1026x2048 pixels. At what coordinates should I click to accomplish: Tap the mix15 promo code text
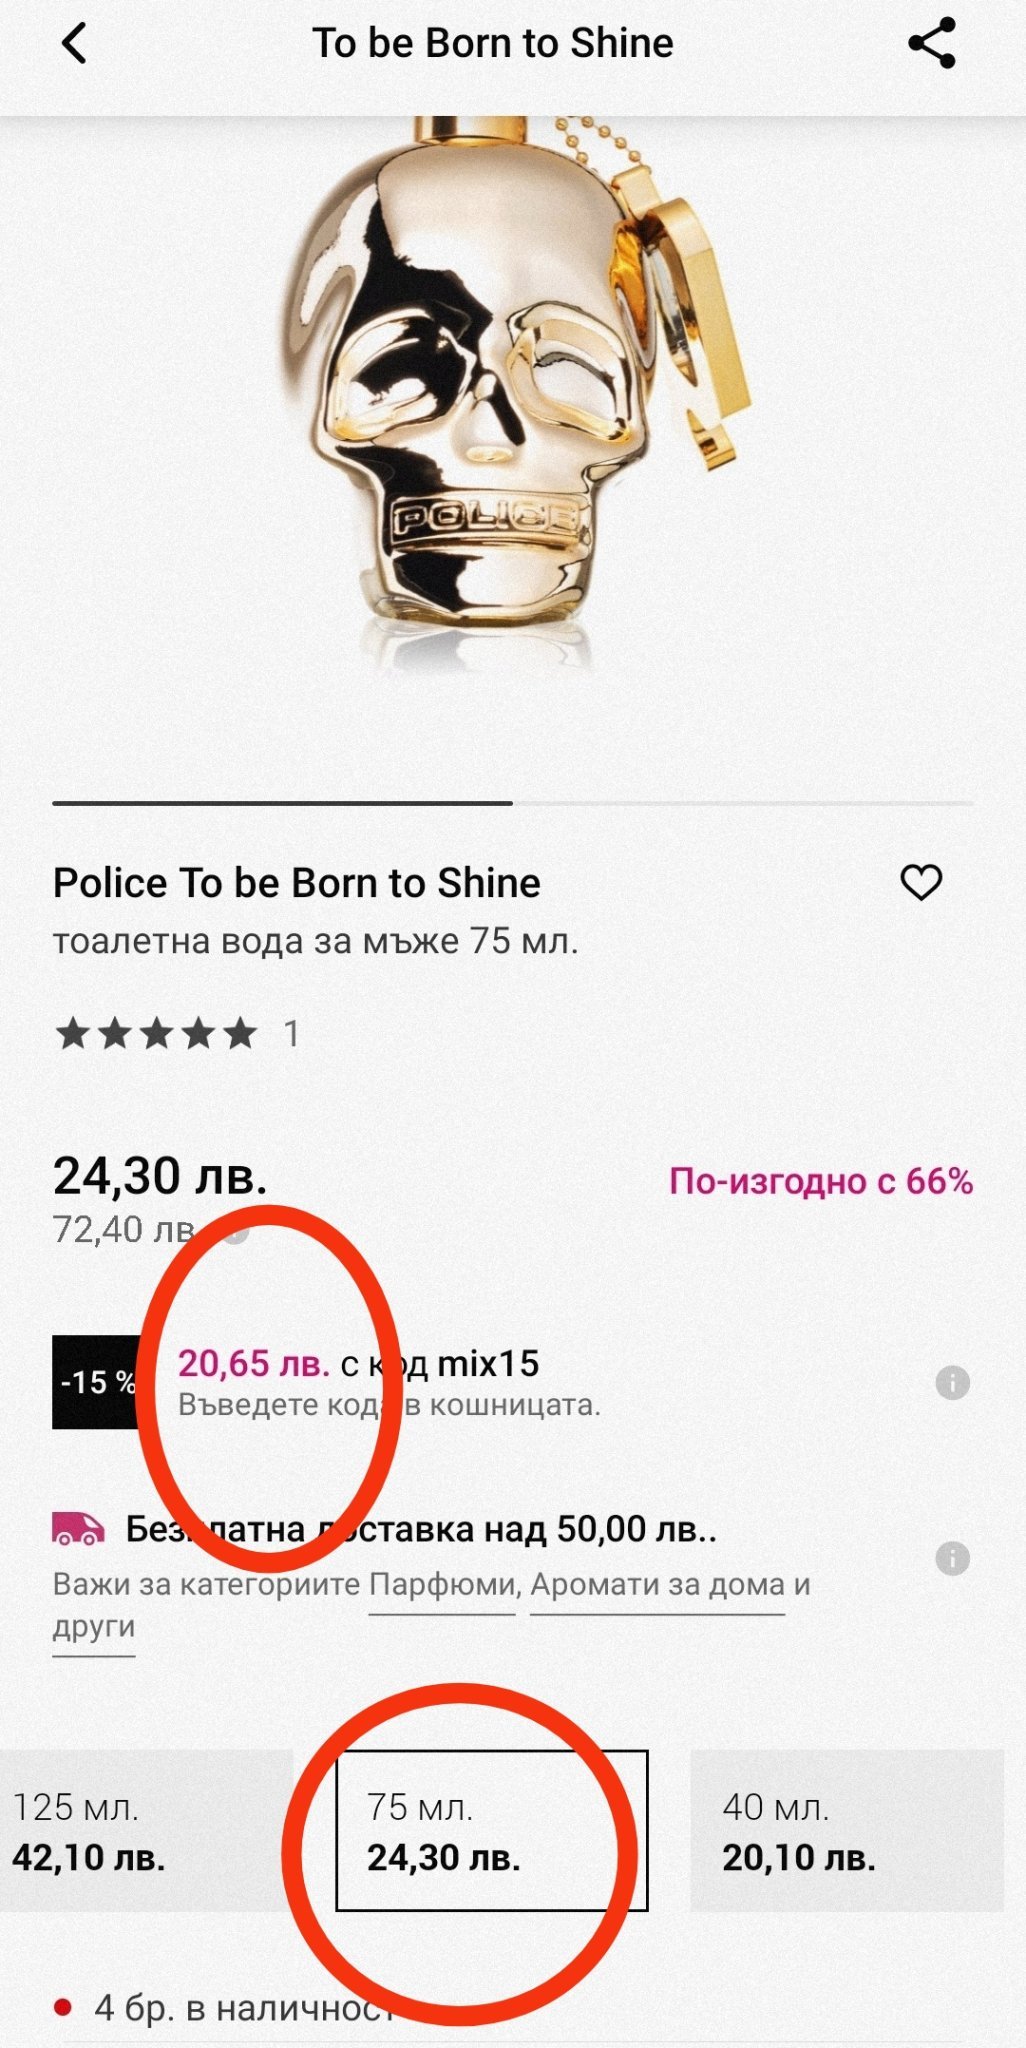pyautogui.click(x=488, y=1363)
